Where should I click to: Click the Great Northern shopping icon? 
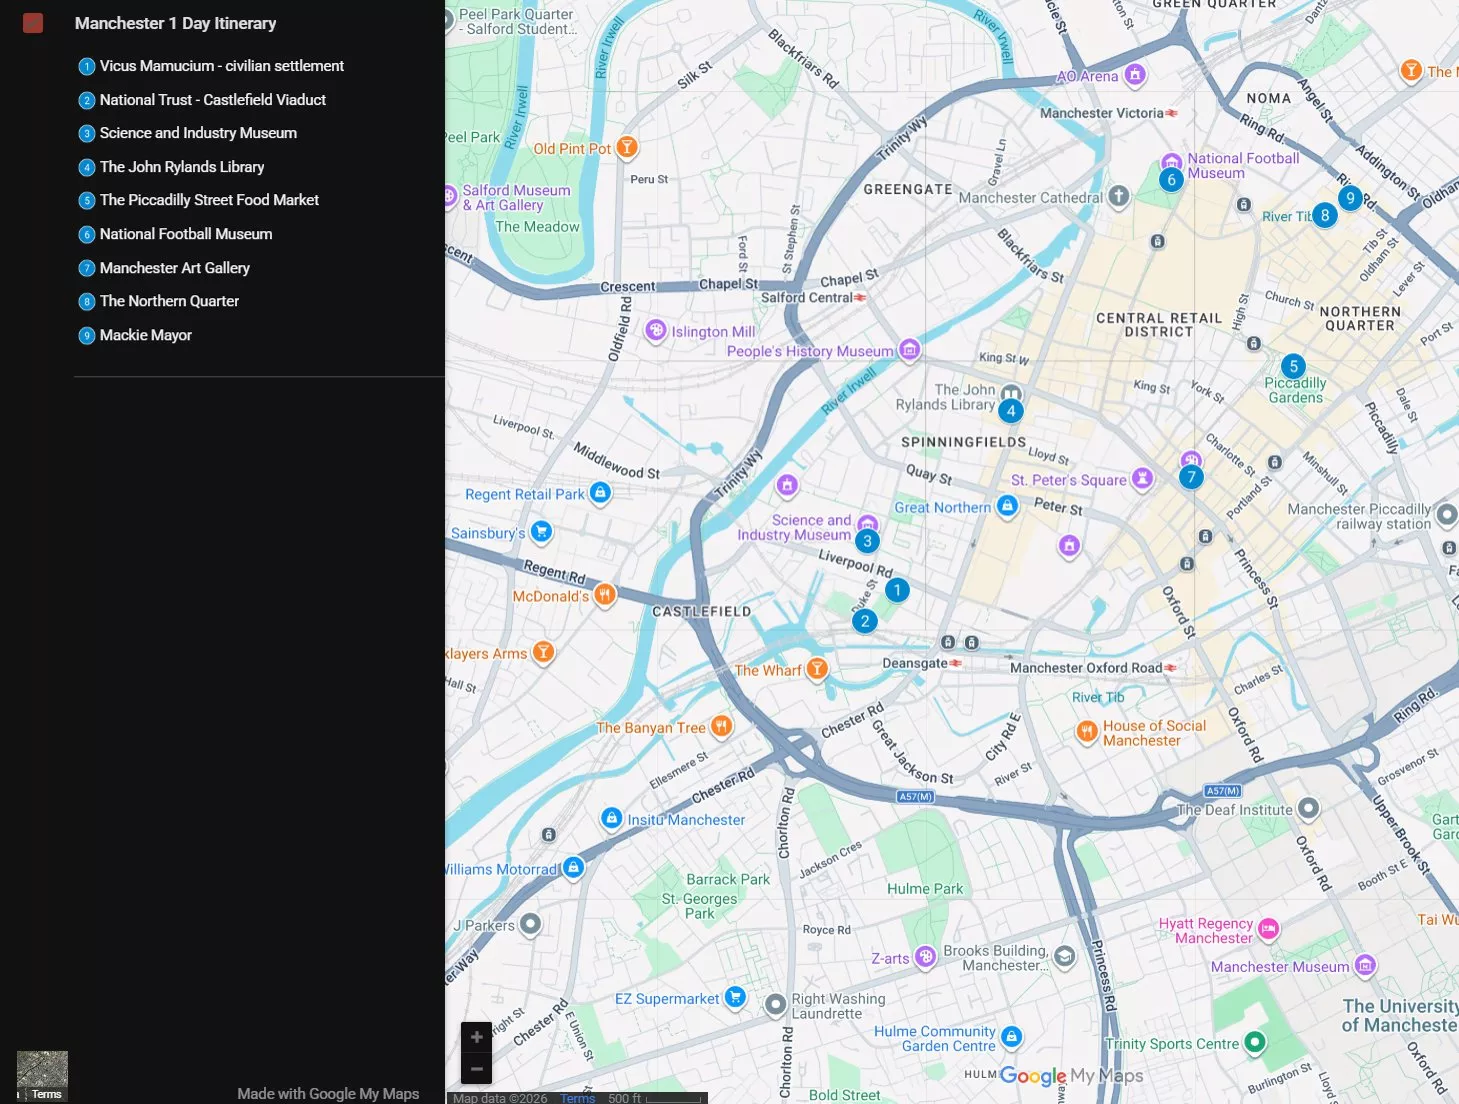coord(1007,506)
